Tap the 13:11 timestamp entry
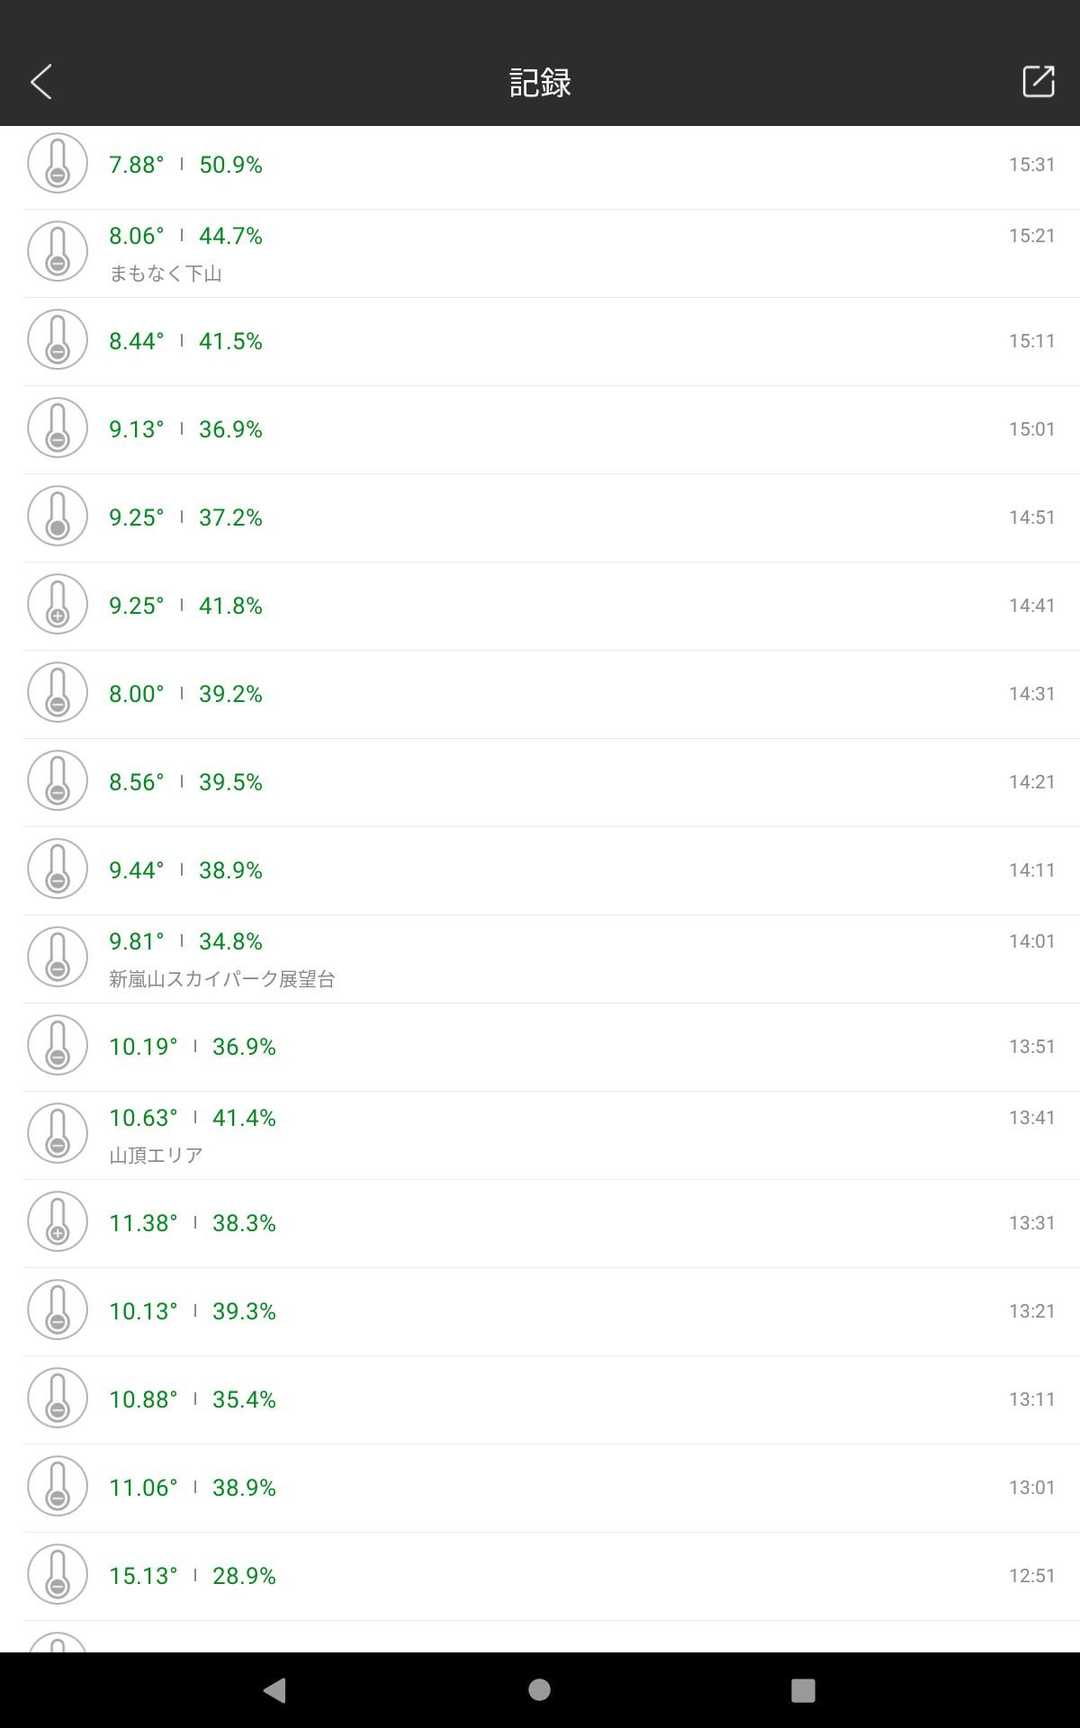1080x1728 pixels. coord(1031,1399)
